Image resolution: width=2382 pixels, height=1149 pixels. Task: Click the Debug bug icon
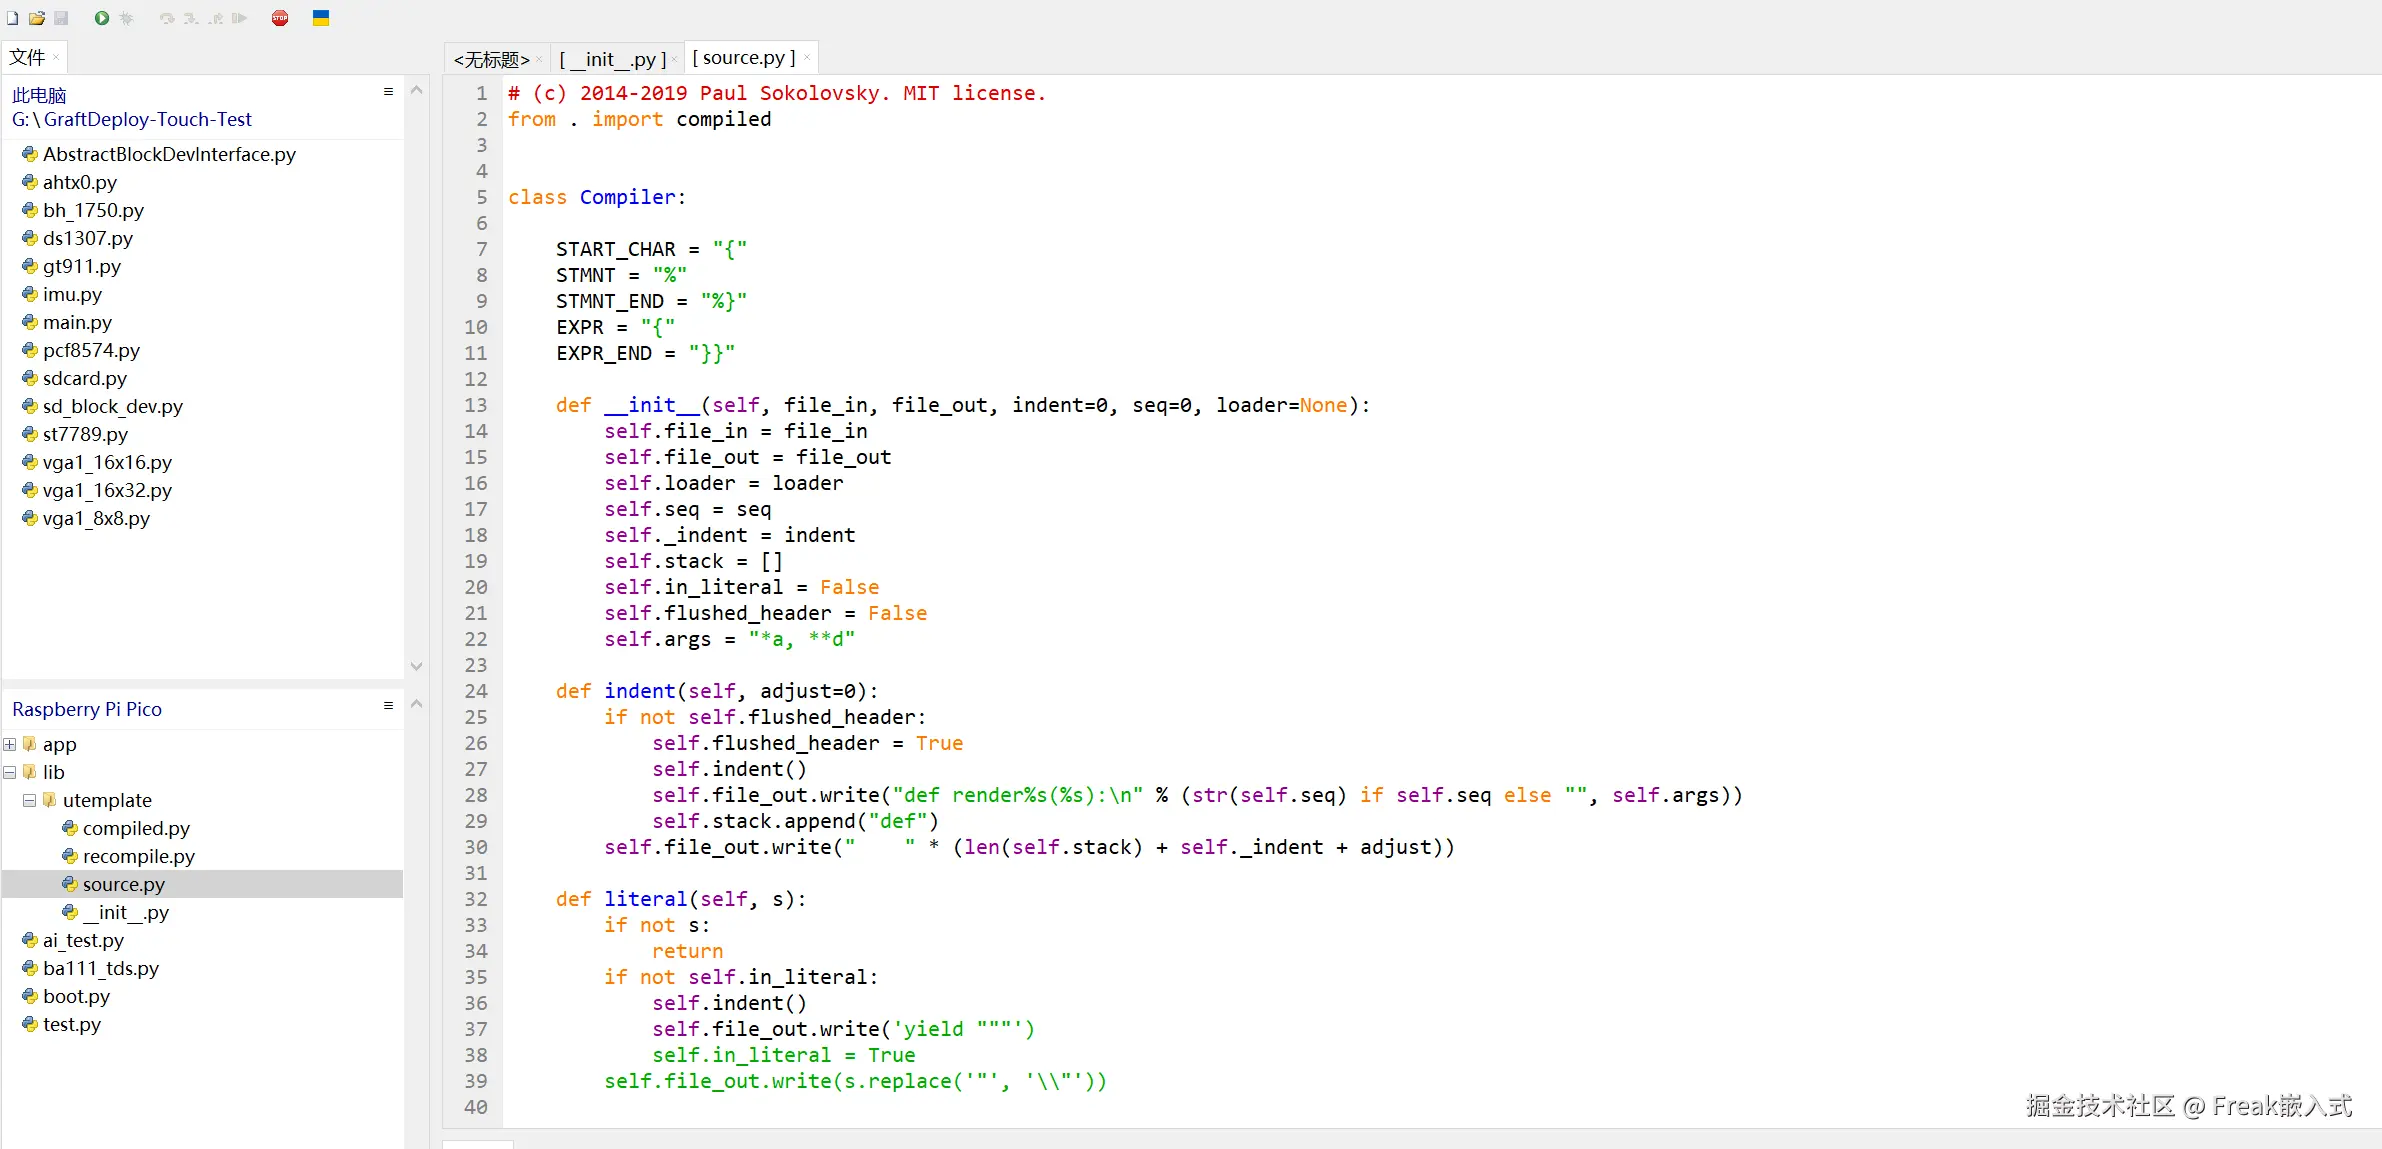click(x=126, y=18)
